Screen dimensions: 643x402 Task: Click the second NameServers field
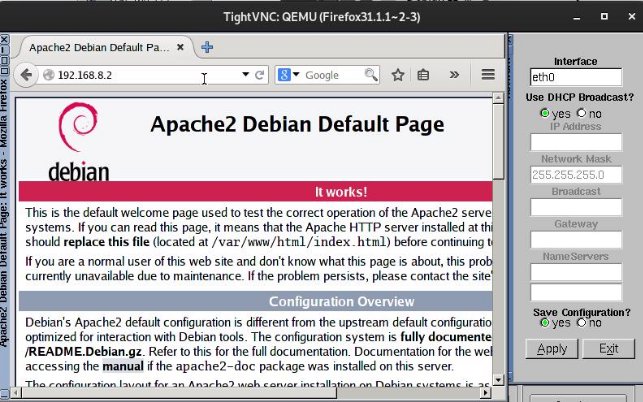(x=575, y=292)
